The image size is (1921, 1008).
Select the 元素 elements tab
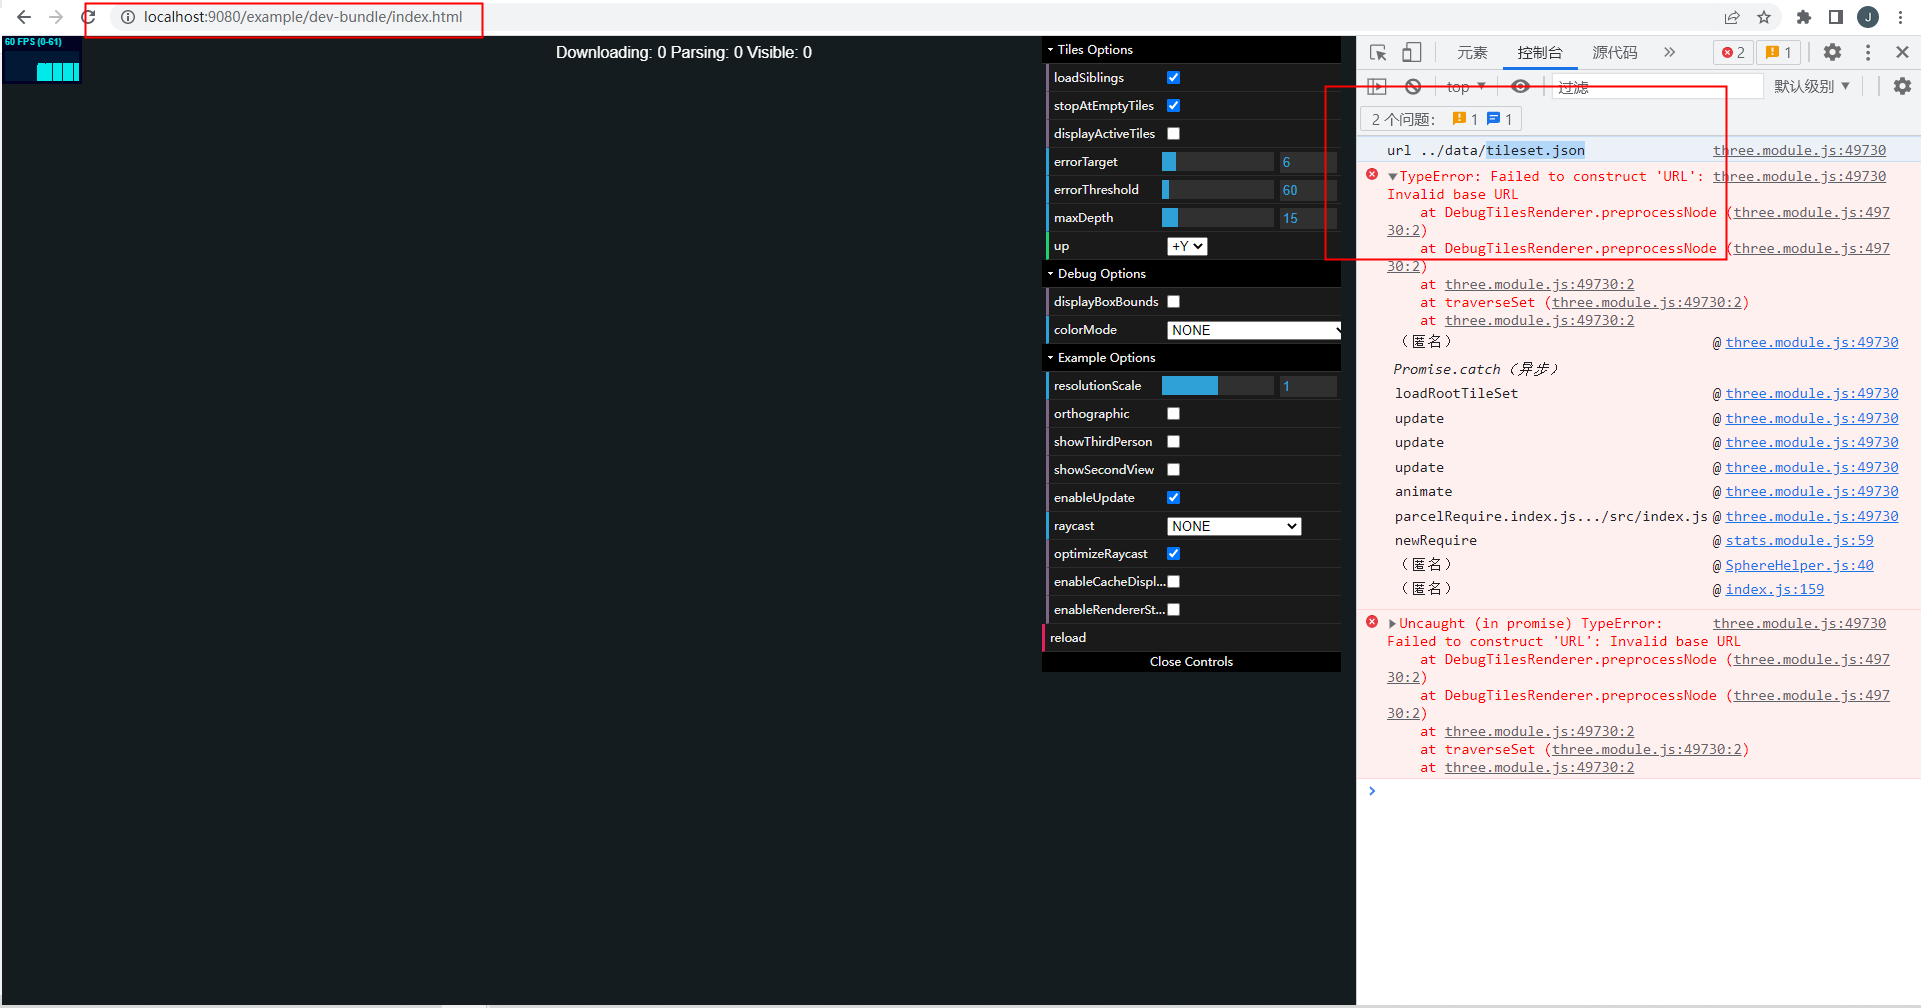point(1471,52)
